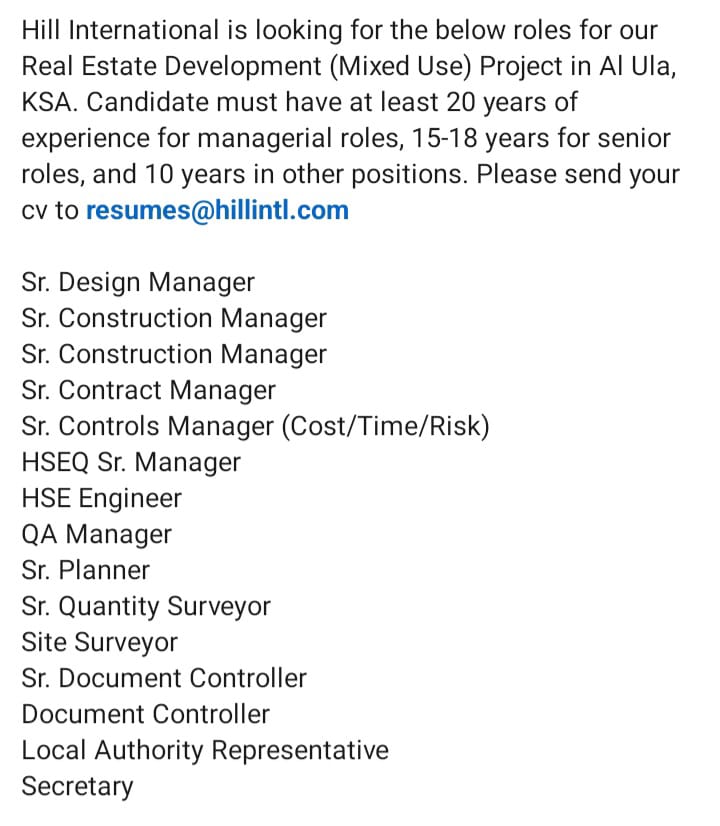Click the Site Surveyor entry

[x=100, y=643]
